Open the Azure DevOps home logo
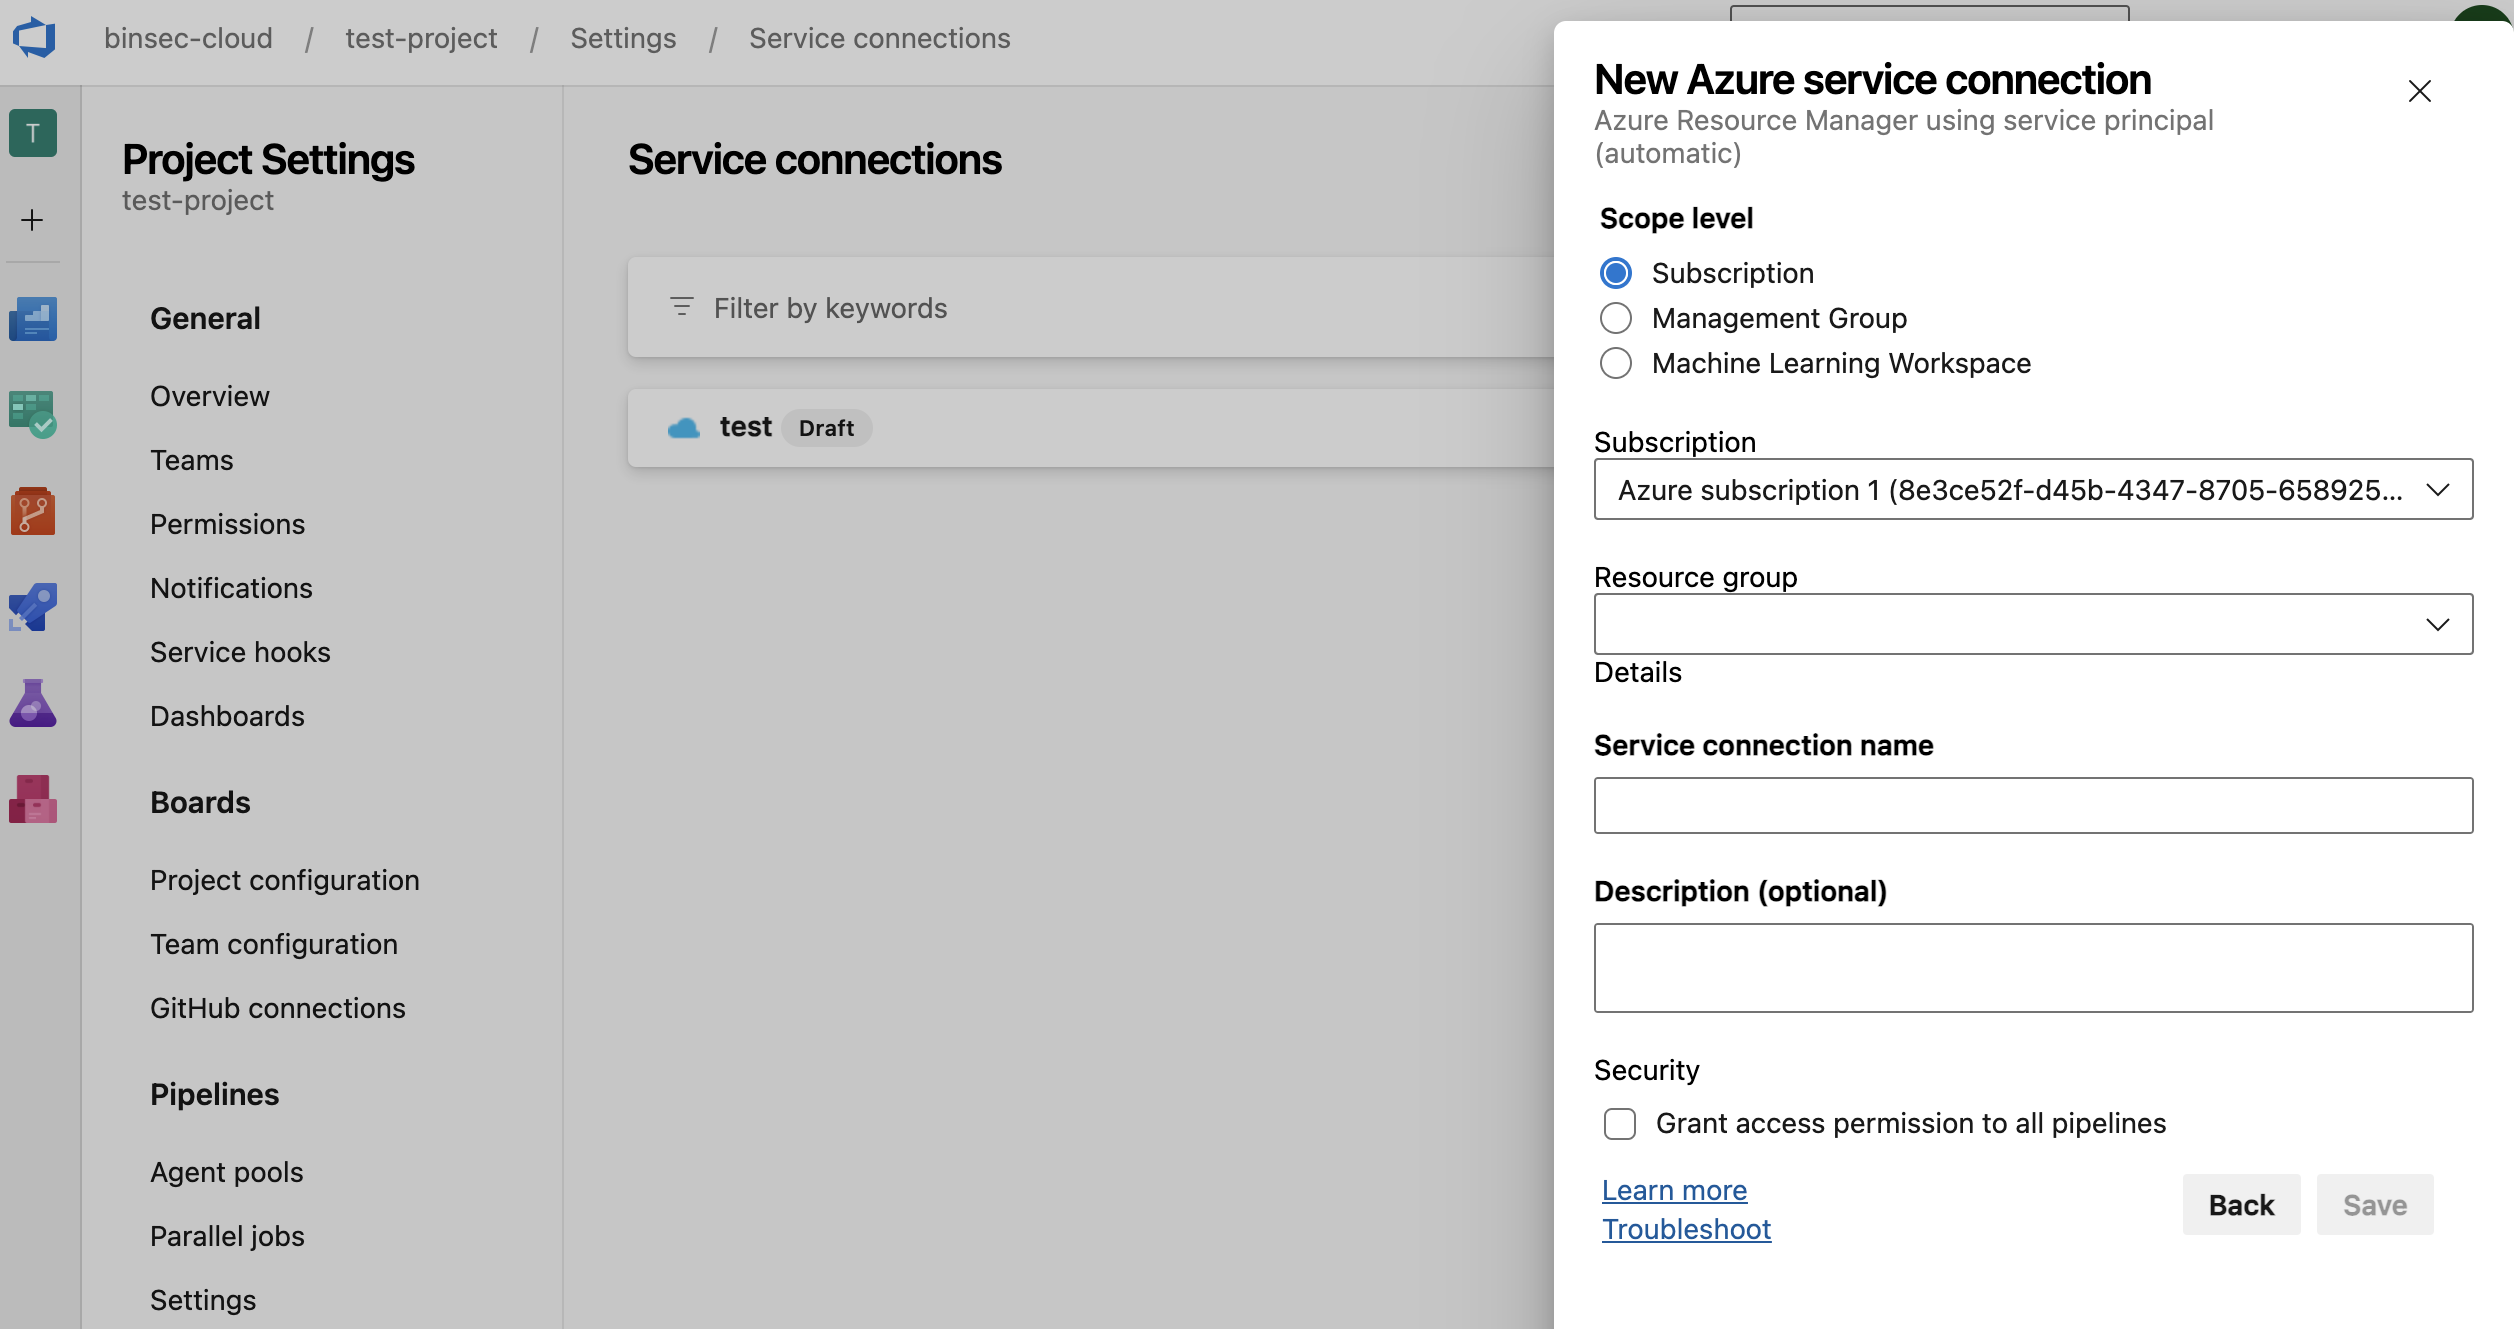 [34, 37]
